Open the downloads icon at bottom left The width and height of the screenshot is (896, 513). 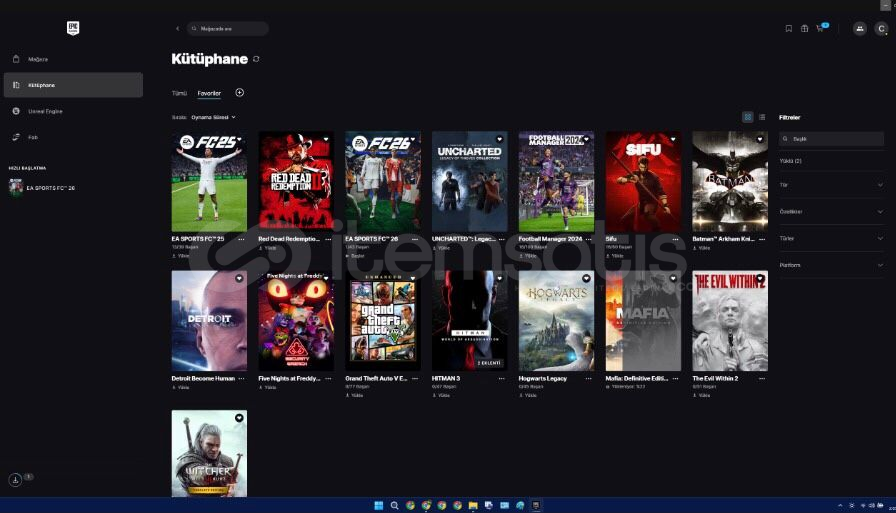[x=16, y=480]
